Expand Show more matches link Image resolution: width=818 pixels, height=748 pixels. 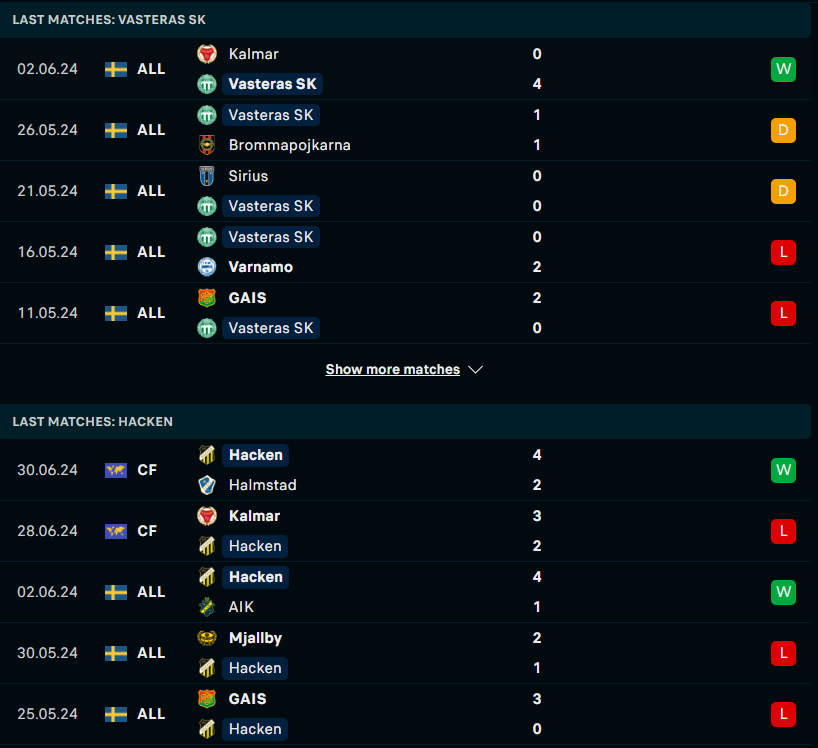tap(393, 369)
